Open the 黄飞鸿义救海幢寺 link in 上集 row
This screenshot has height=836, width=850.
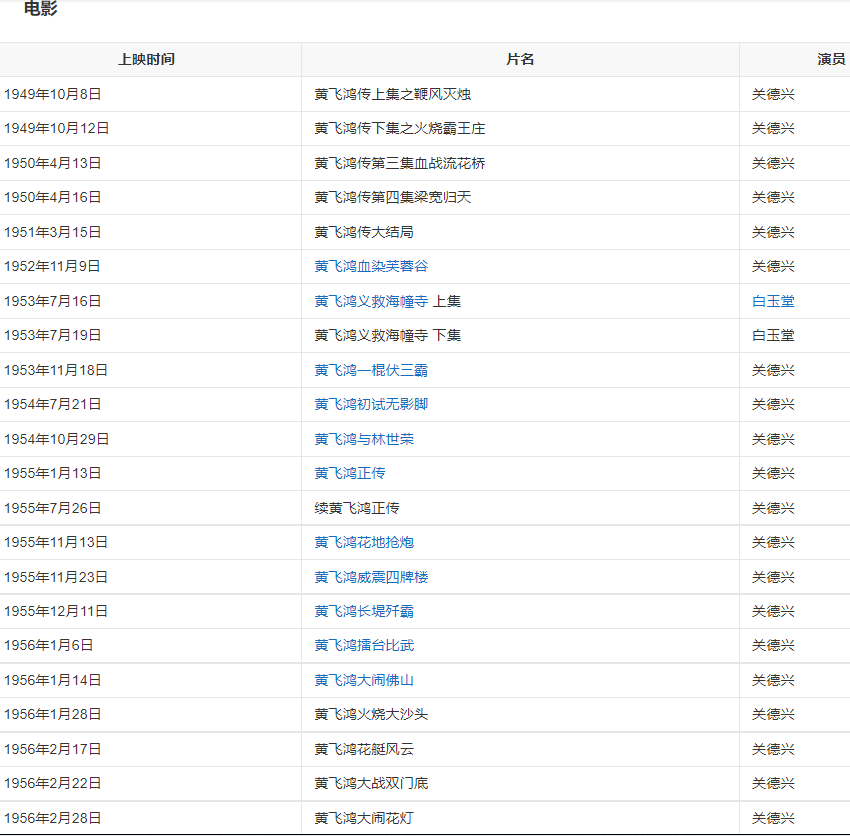pyautogui.click(x=371, y=301)
